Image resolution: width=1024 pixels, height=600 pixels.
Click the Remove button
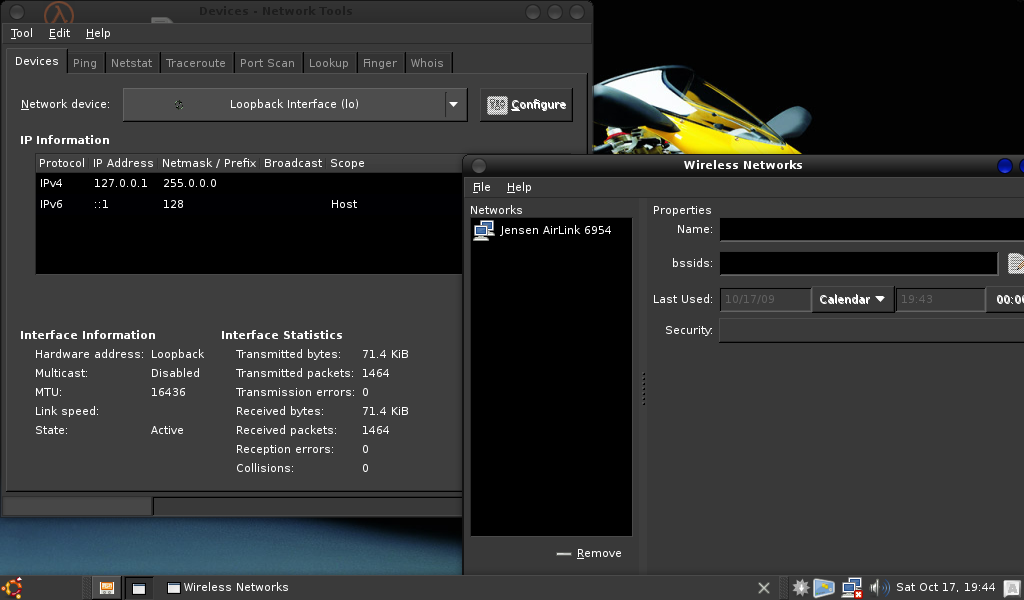(589, 554)
